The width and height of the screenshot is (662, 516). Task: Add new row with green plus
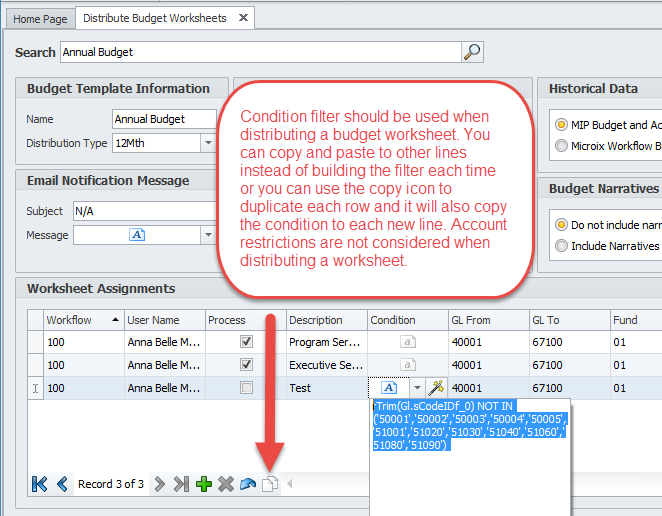click(x=204, y=484)
